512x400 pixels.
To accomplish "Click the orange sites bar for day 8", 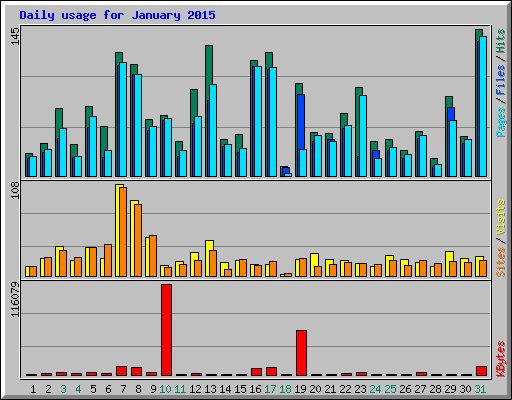I will tap(138, 240).
